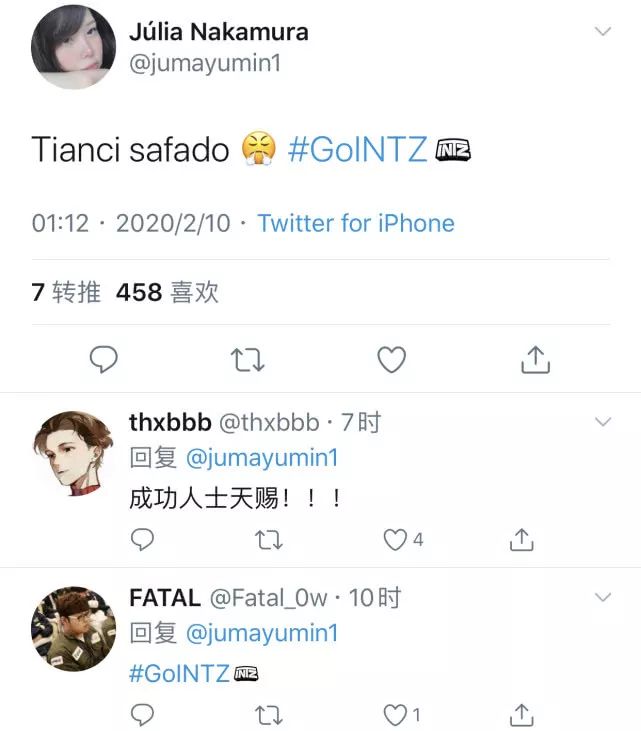Open #GoINTZ hashtag in main tweet

coord(357,150)
